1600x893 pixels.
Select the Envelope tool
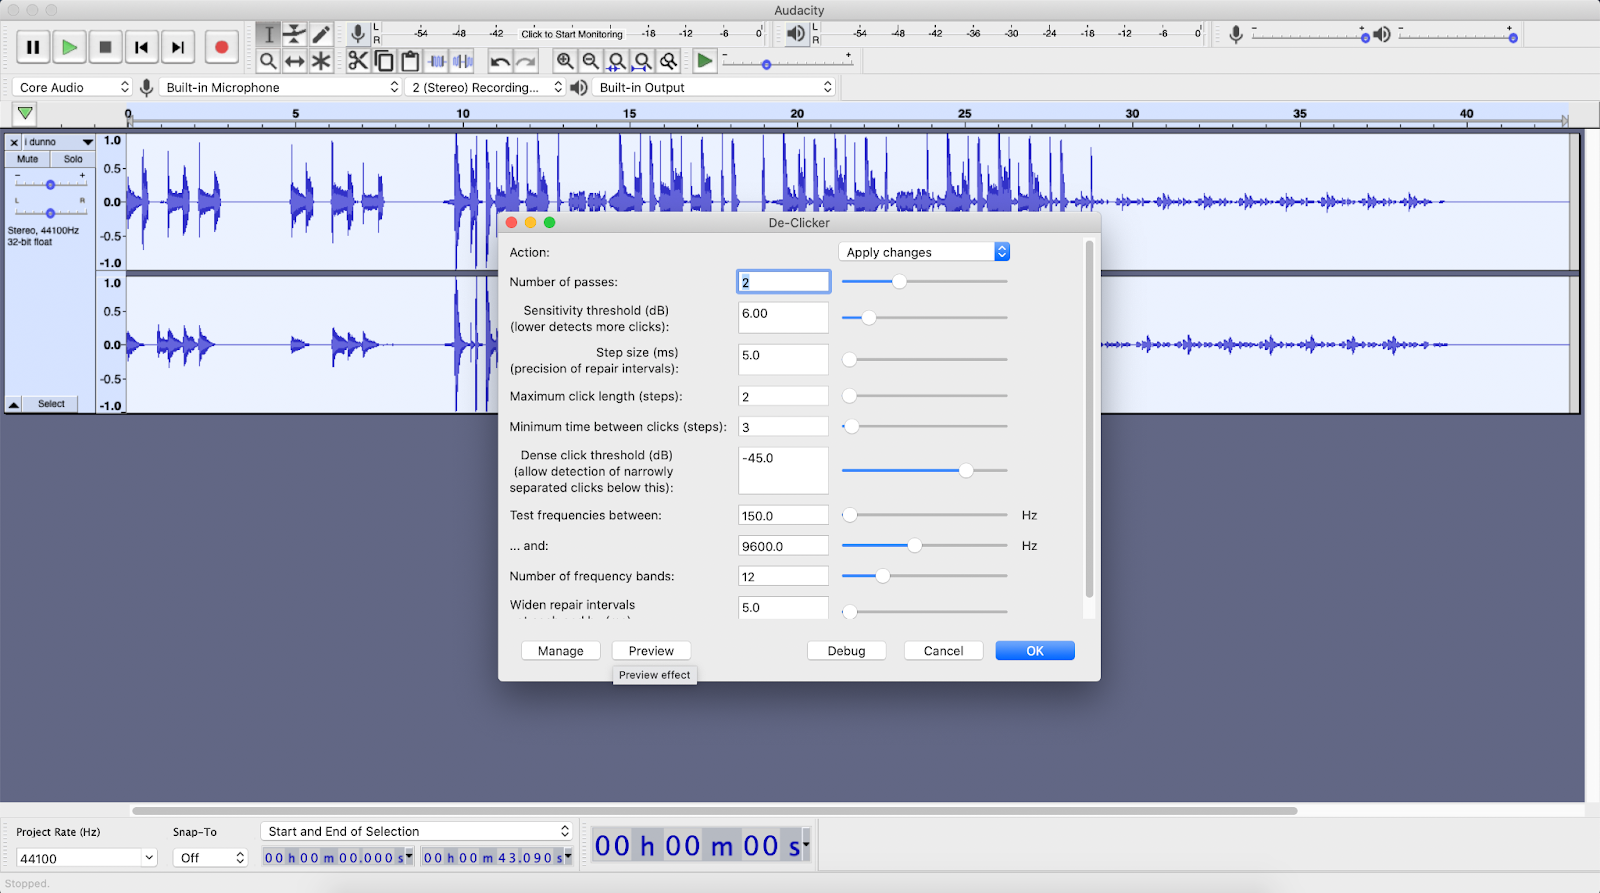[294, 35]
